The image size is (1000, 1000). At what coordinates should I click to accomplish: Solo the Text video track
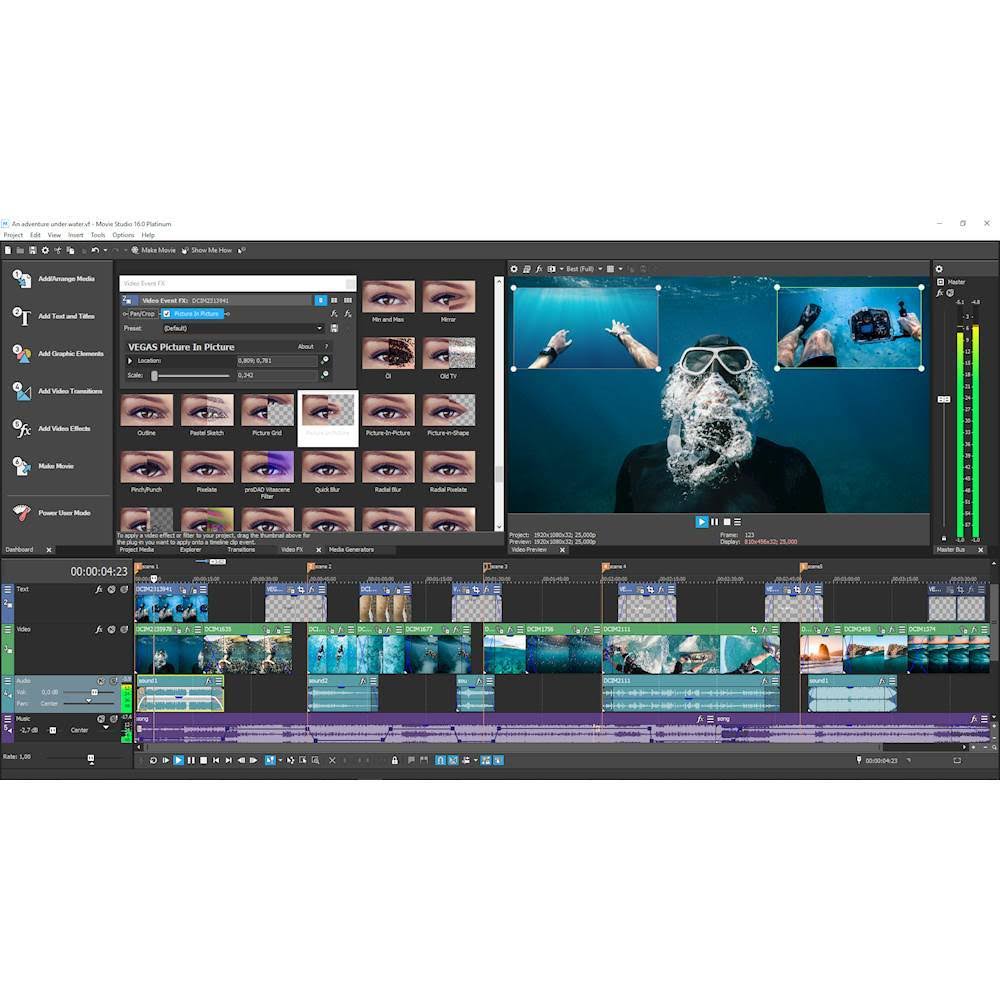coord(124,590)
